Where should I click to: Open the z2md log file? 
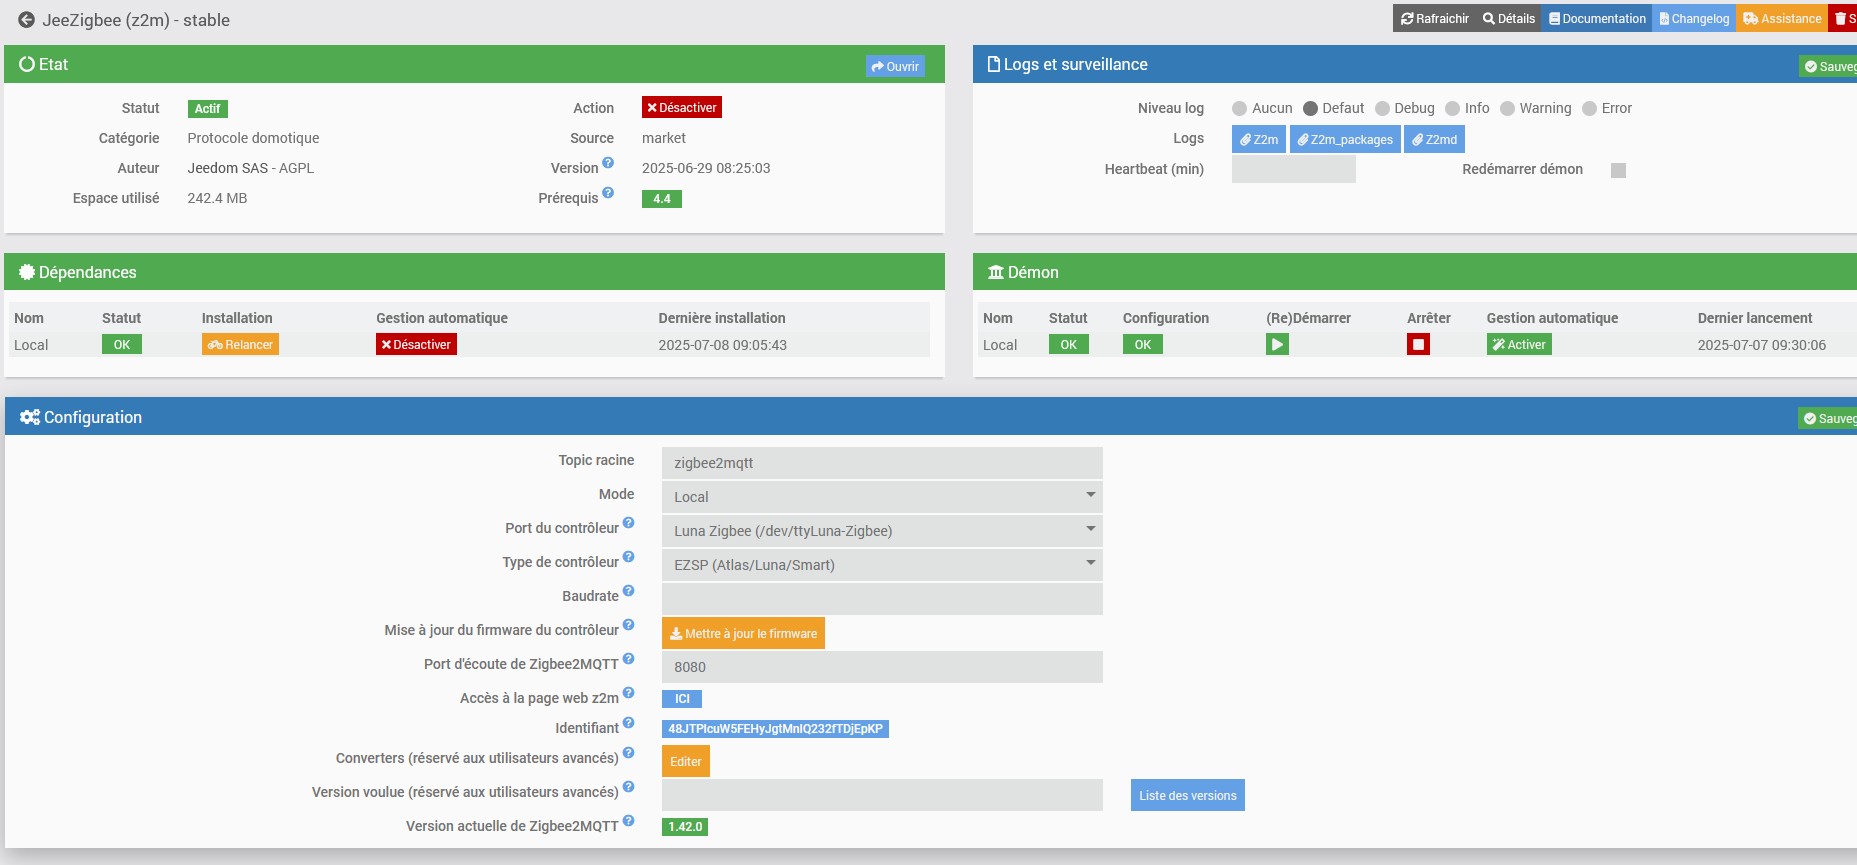pyautogui.click(x=1434, y=139)
